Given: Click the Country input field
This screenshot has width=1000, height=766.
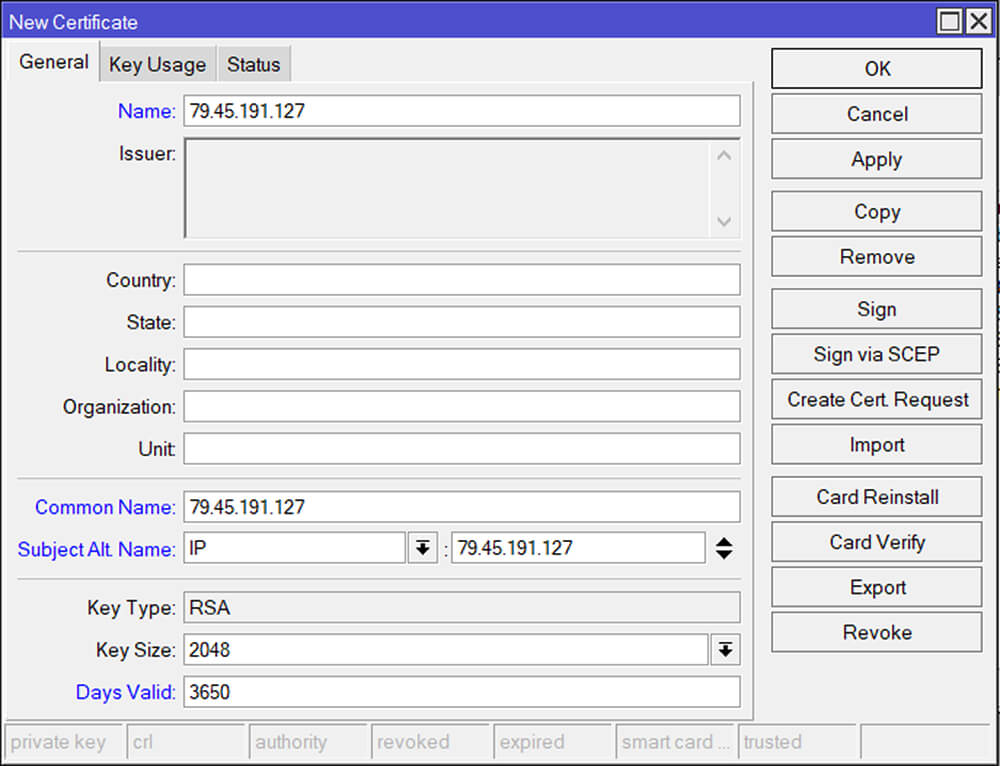Looking at the screenshot, I should [462, 280].
